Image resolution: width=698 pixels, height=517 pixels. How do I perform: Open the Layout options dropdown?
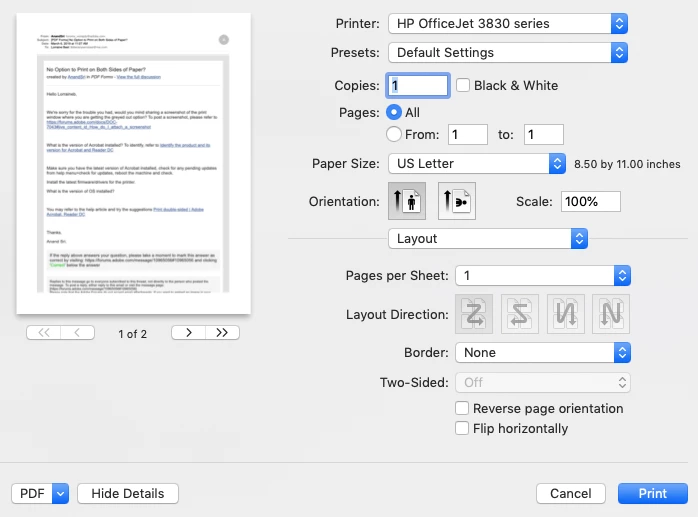pos(488,239)
